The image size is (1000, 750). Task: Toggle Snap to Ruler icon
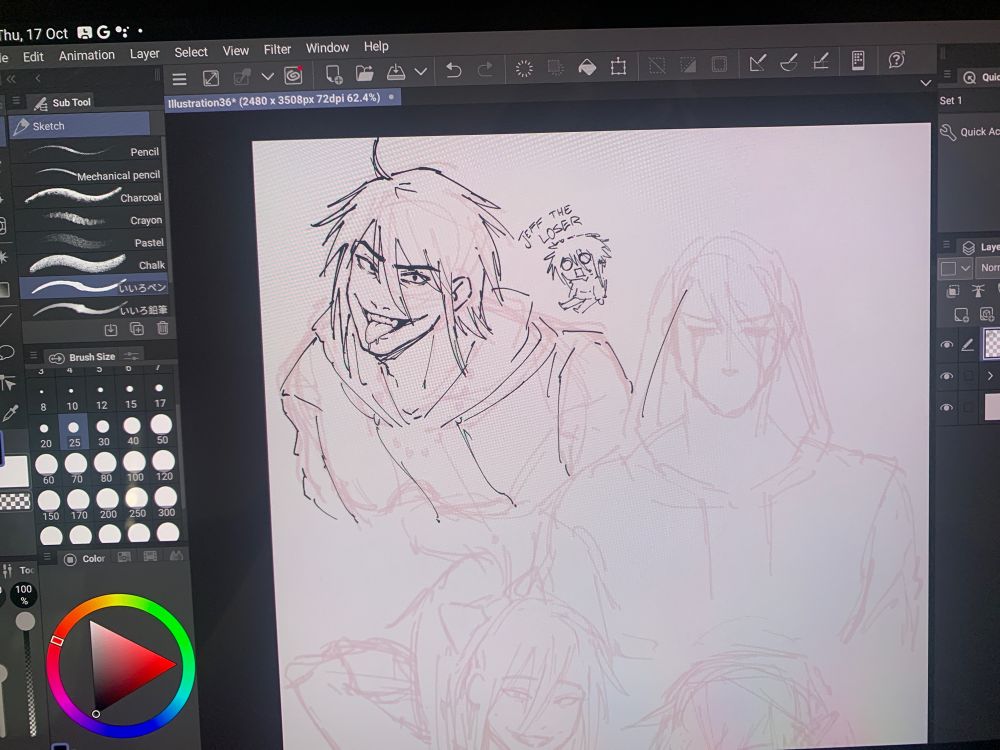point(758,62)
